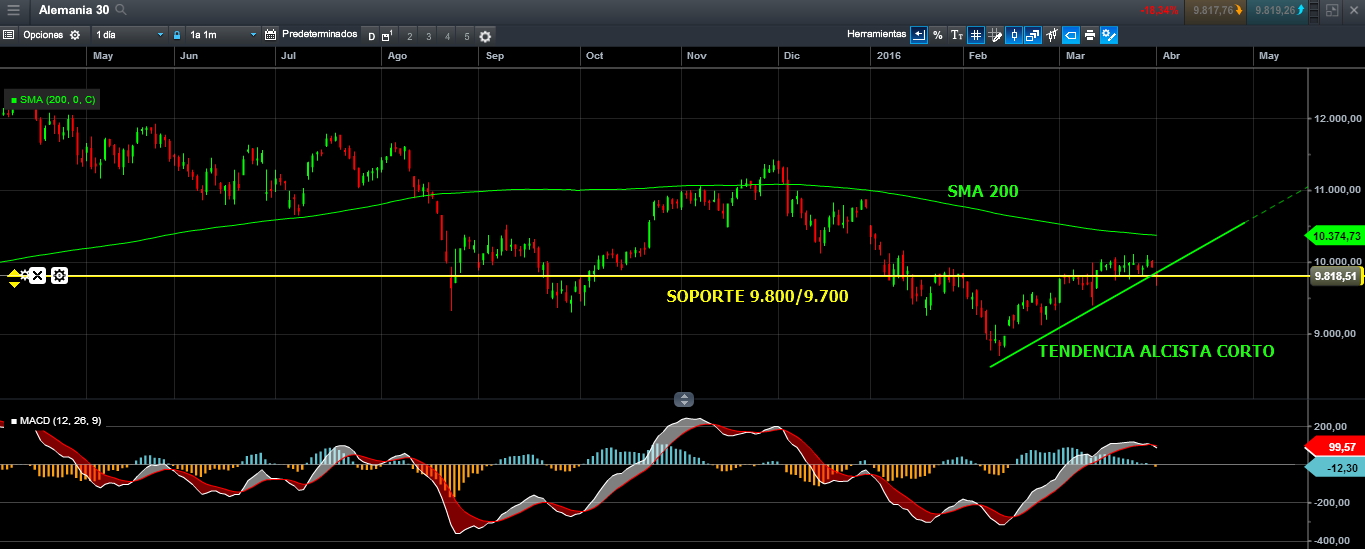Expand the 1 día interval dropdown
Image resolution: width=1365 pixels, height=549 pixels.
[128, 35]
